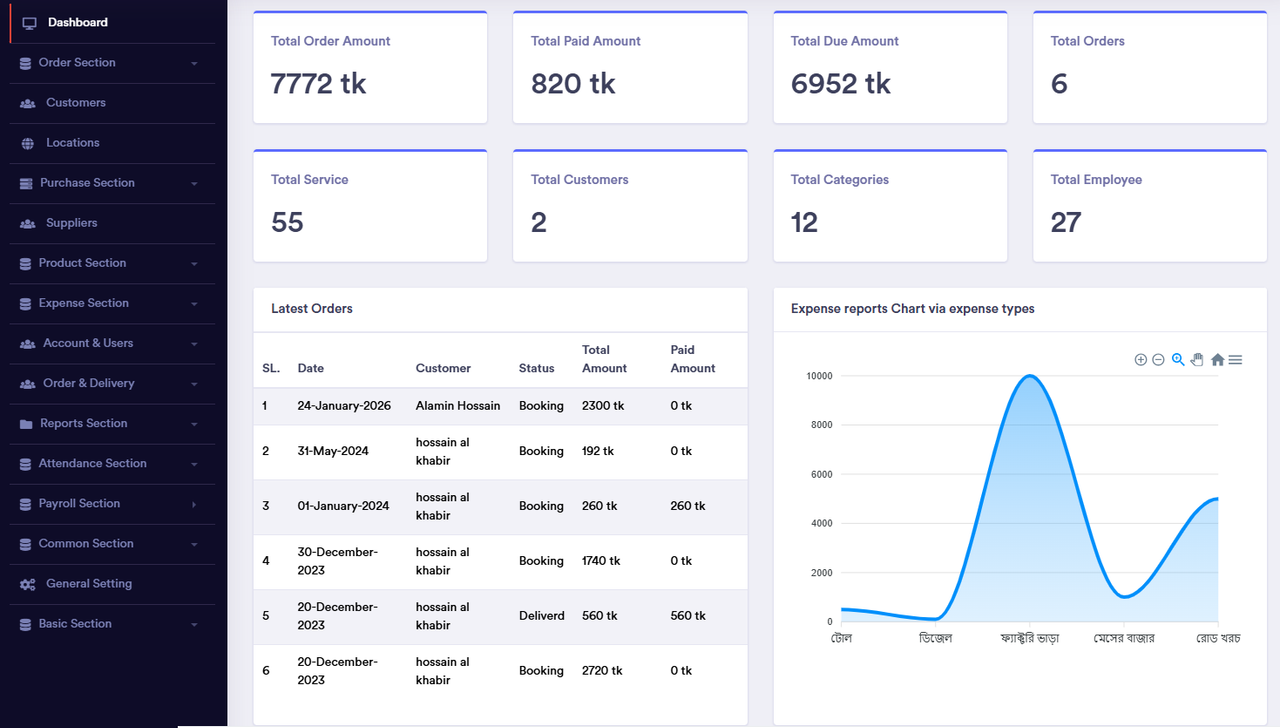Select the Total Orders card
The image size is (1280, 728).
coord(1150,67)
